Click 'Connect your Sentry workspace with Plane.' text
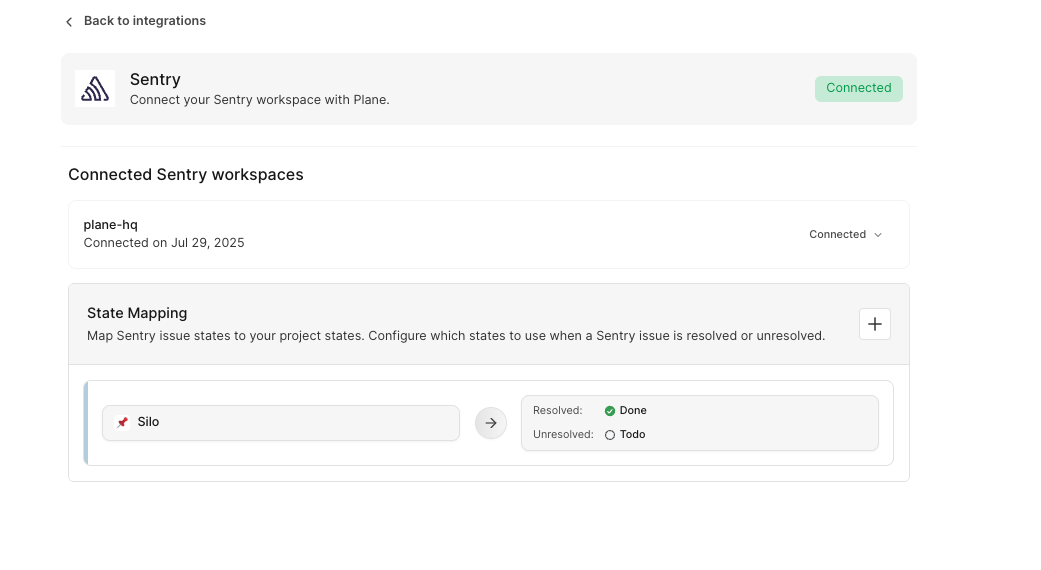 260,100
